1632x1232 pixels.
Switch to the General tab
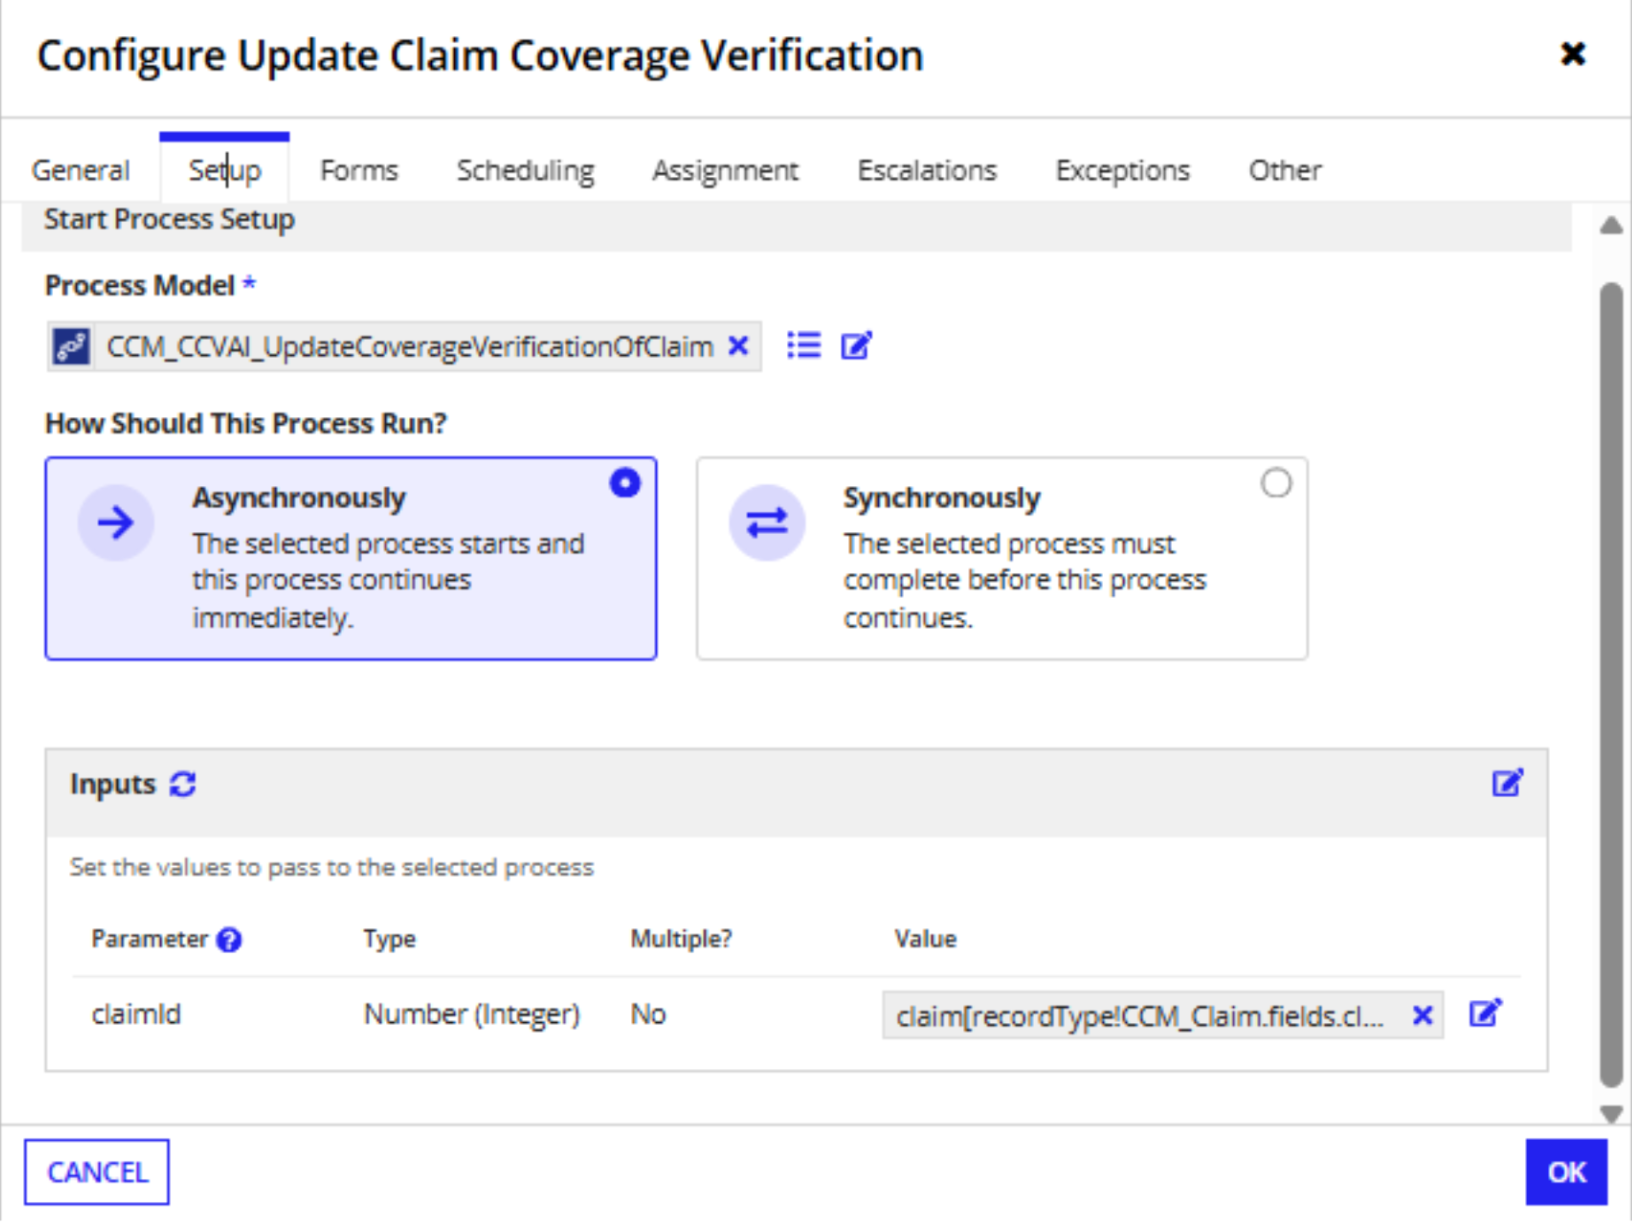pyautogui.click(x=81, y=170)
